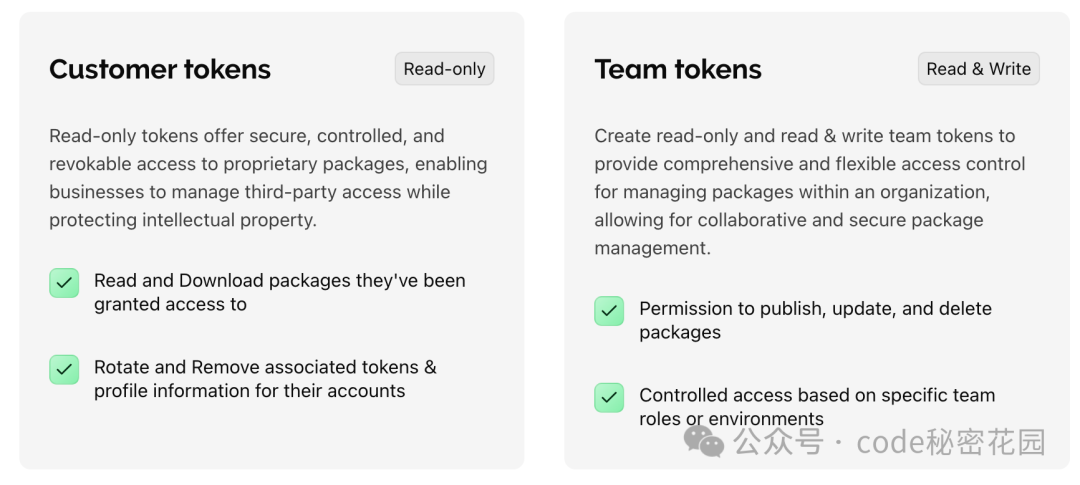
Task: Click blank space under Team tokens heading
Action: coord(817,105)
